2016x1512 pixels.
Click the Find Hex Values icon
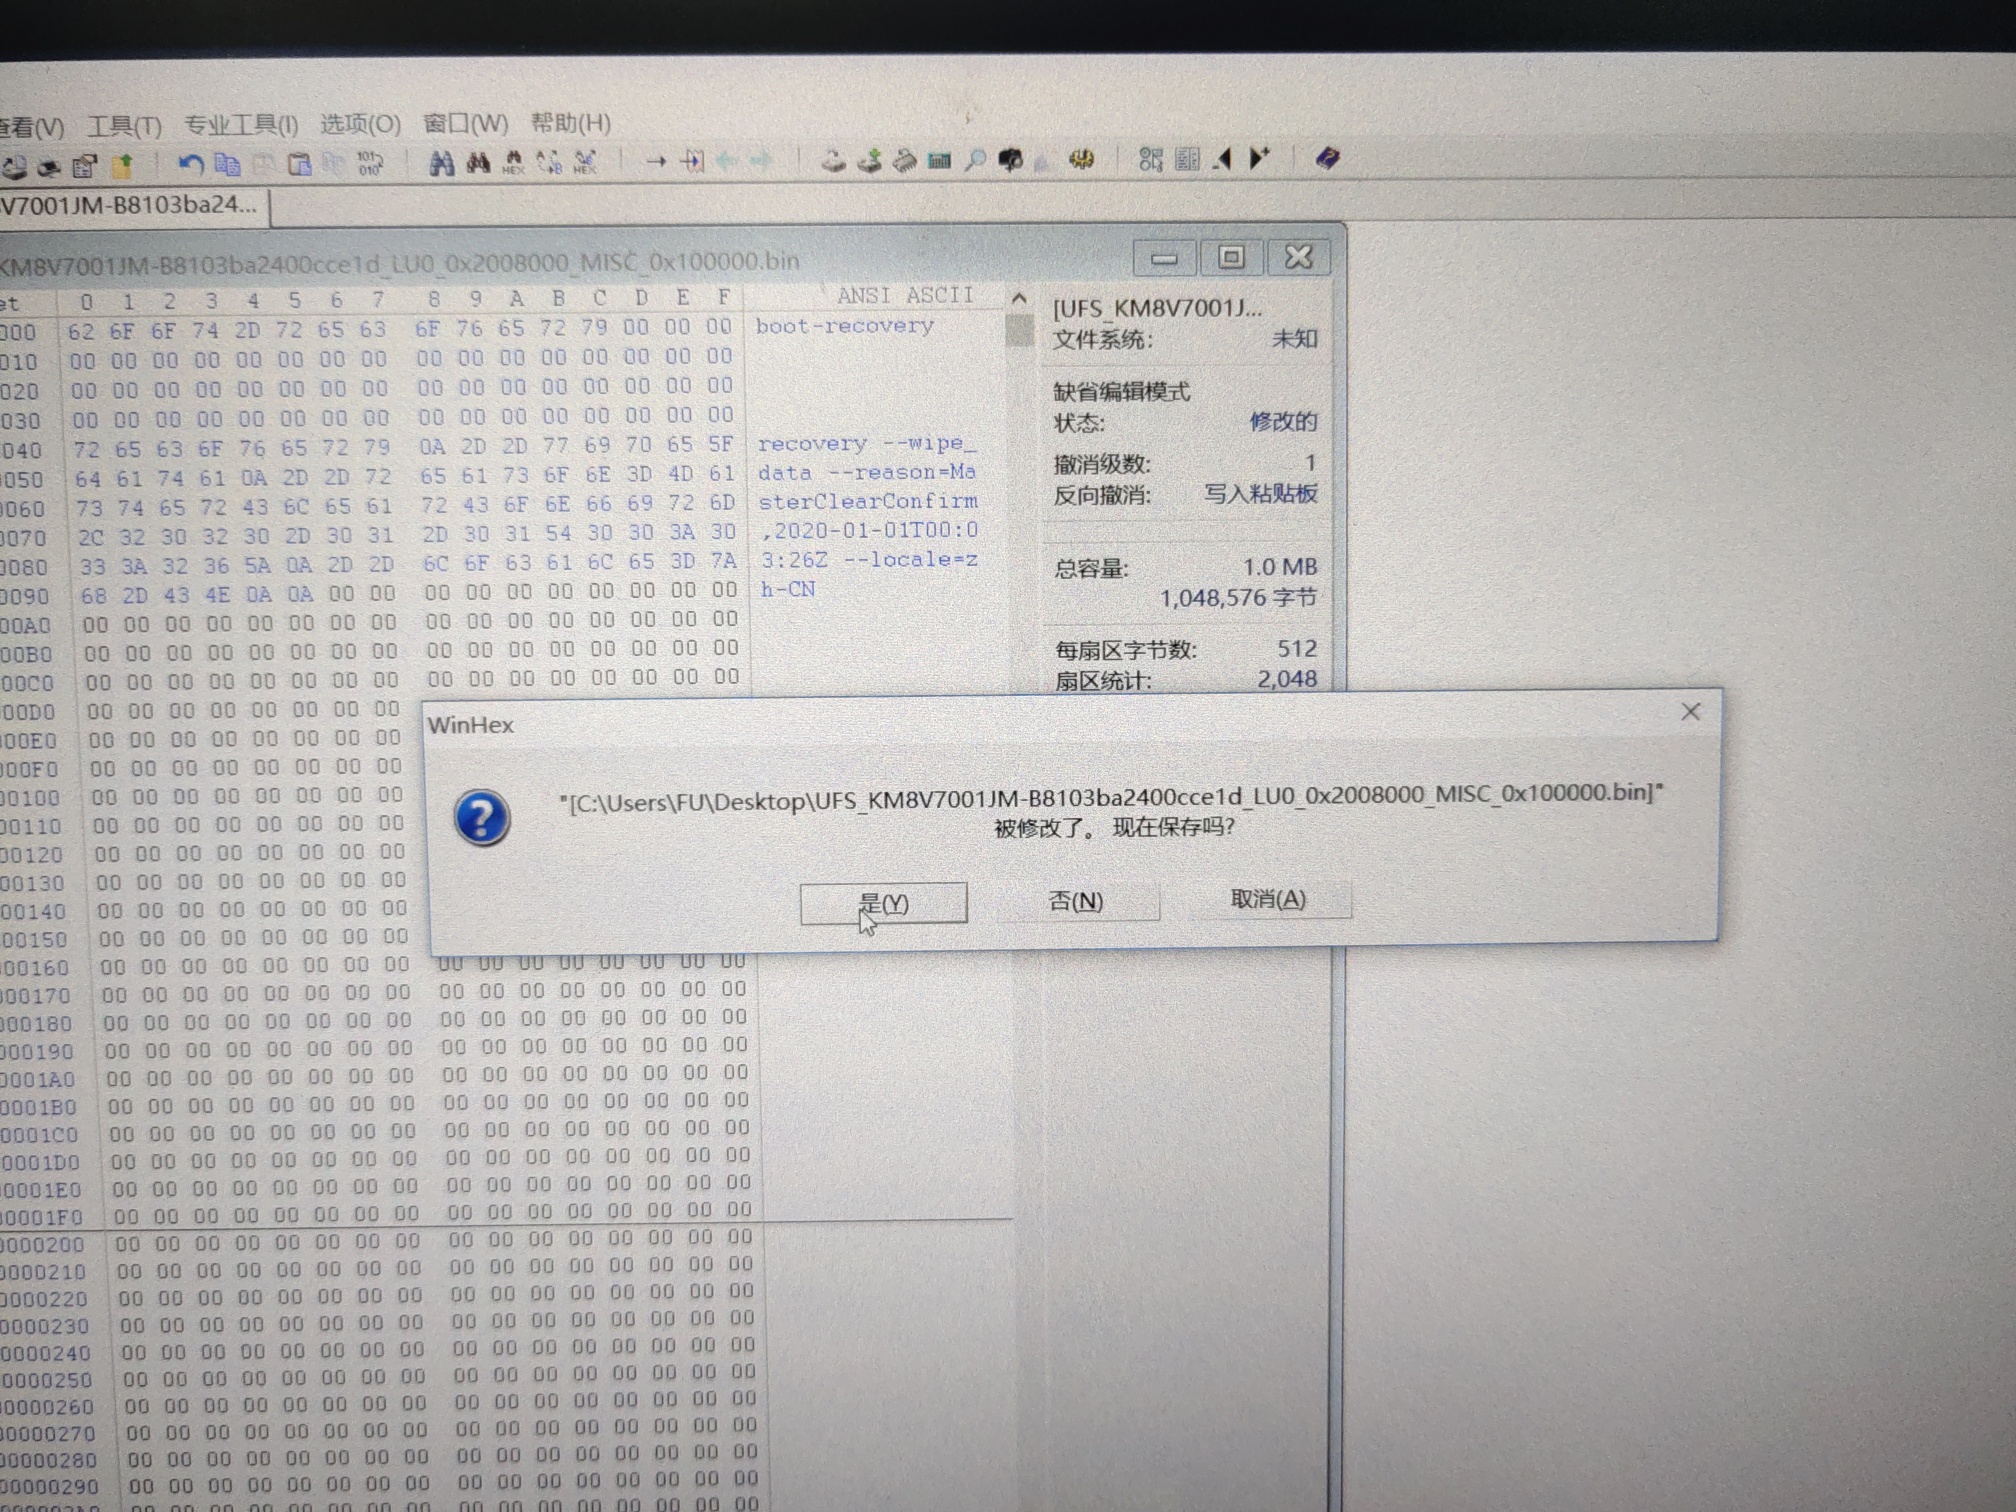click(x=513, y=162)
